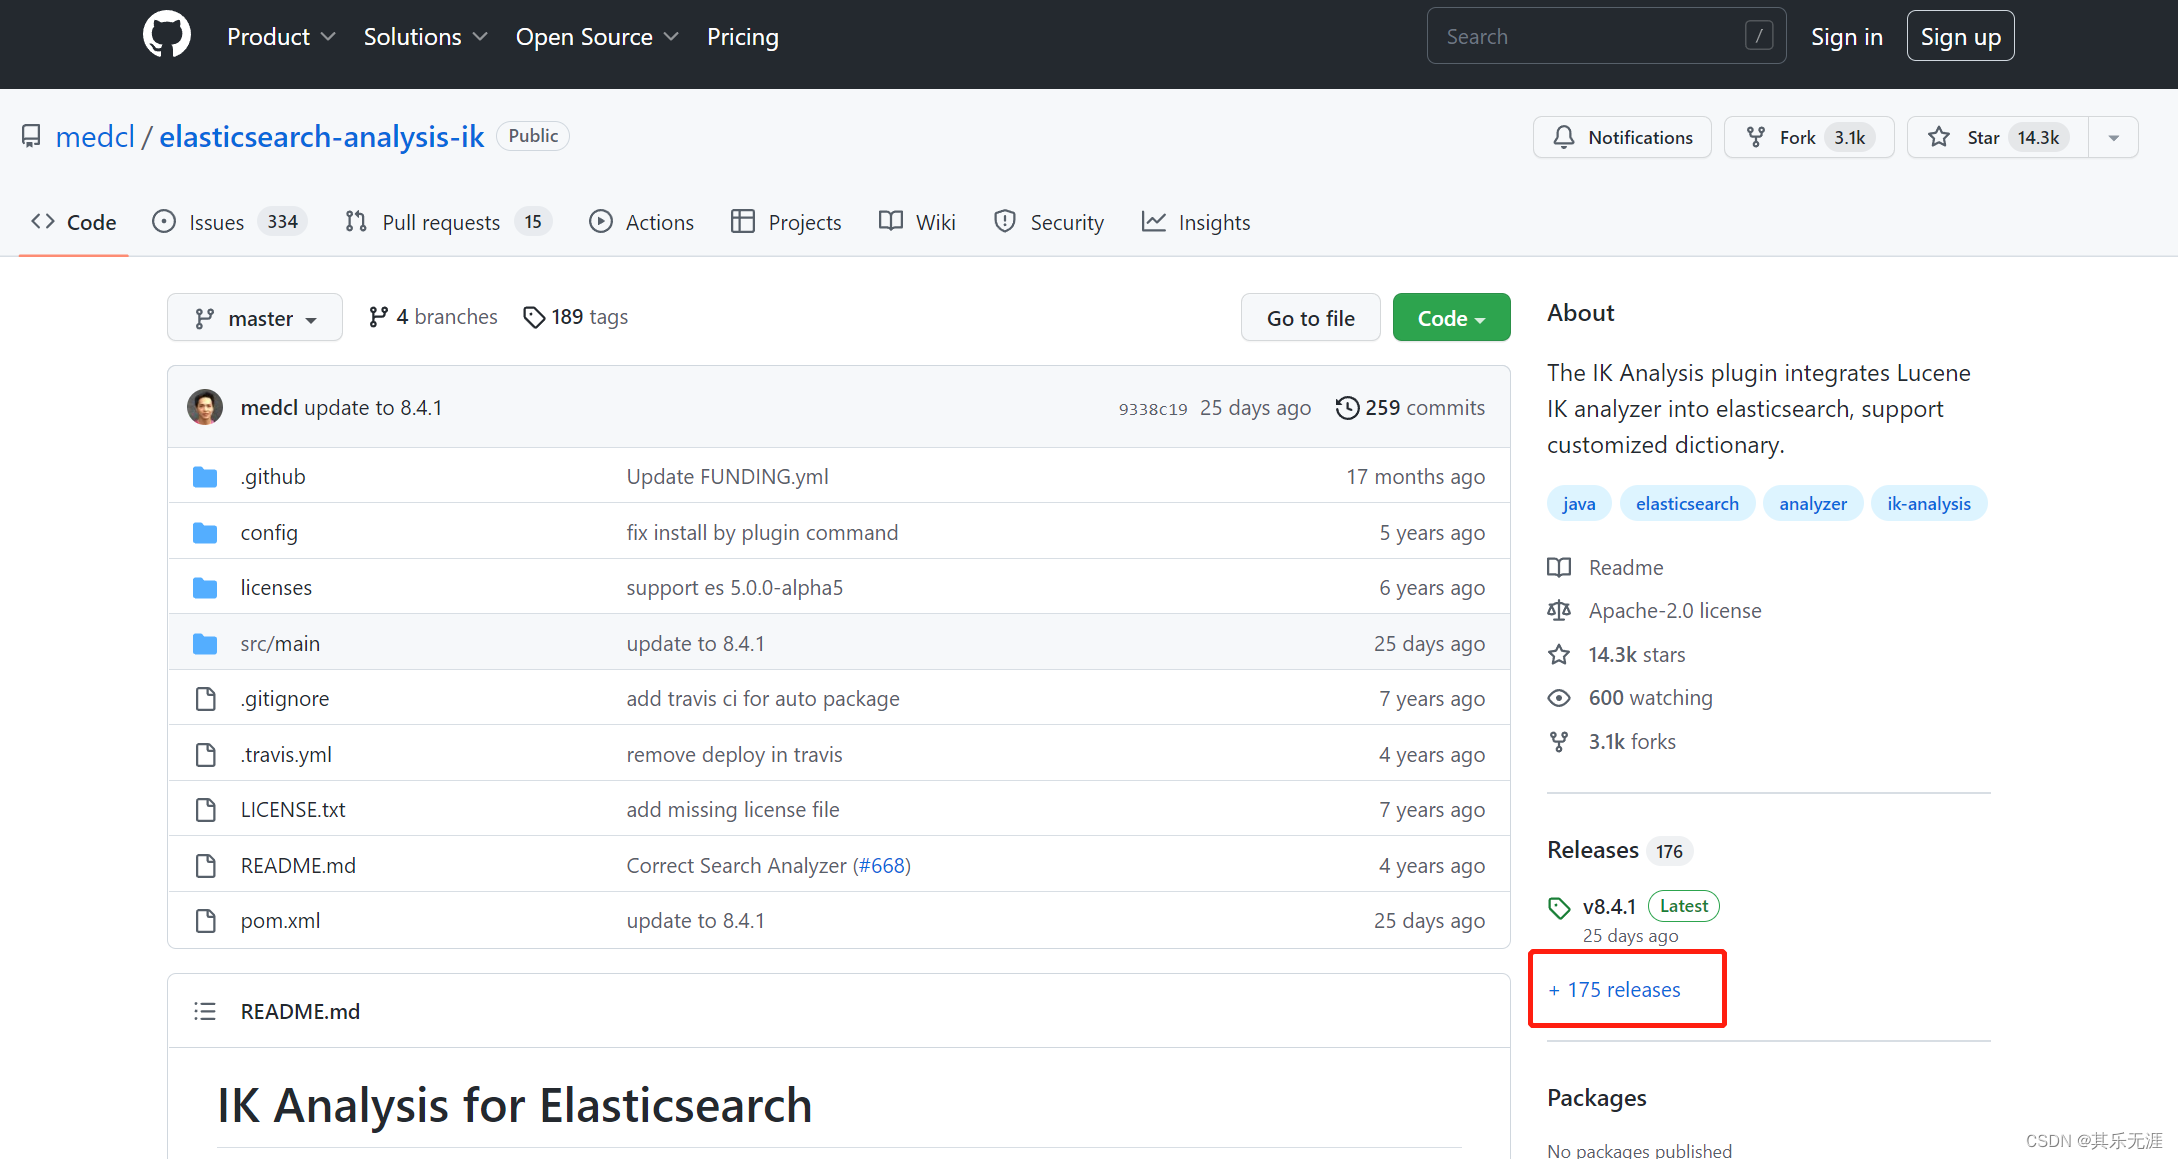Open the green Code dropdown button

(x=1451, y=318)
